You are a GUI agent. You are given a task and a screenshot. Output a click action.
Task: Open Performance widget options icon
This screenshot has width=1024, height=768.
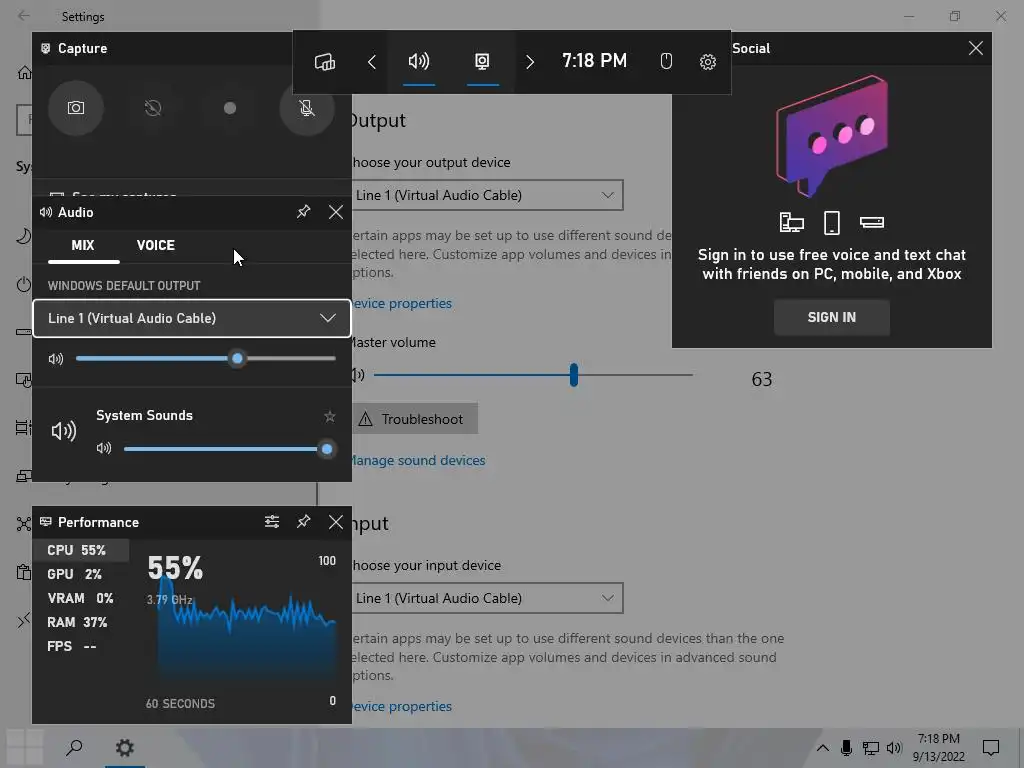(x=272, y=522)
